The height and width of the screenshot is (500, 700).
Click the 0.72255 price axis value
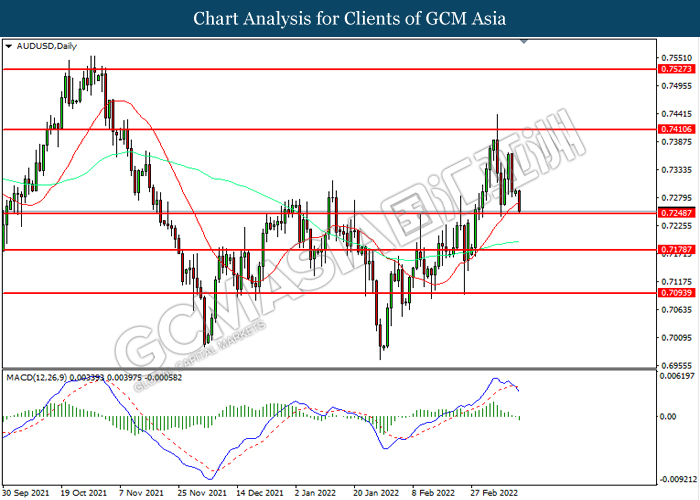[x=677, y=226]
